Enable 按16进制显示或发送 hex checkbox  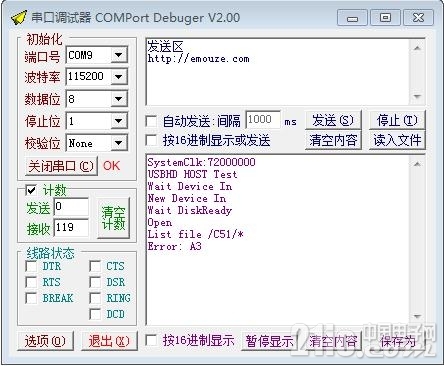[x=151, y=140]
